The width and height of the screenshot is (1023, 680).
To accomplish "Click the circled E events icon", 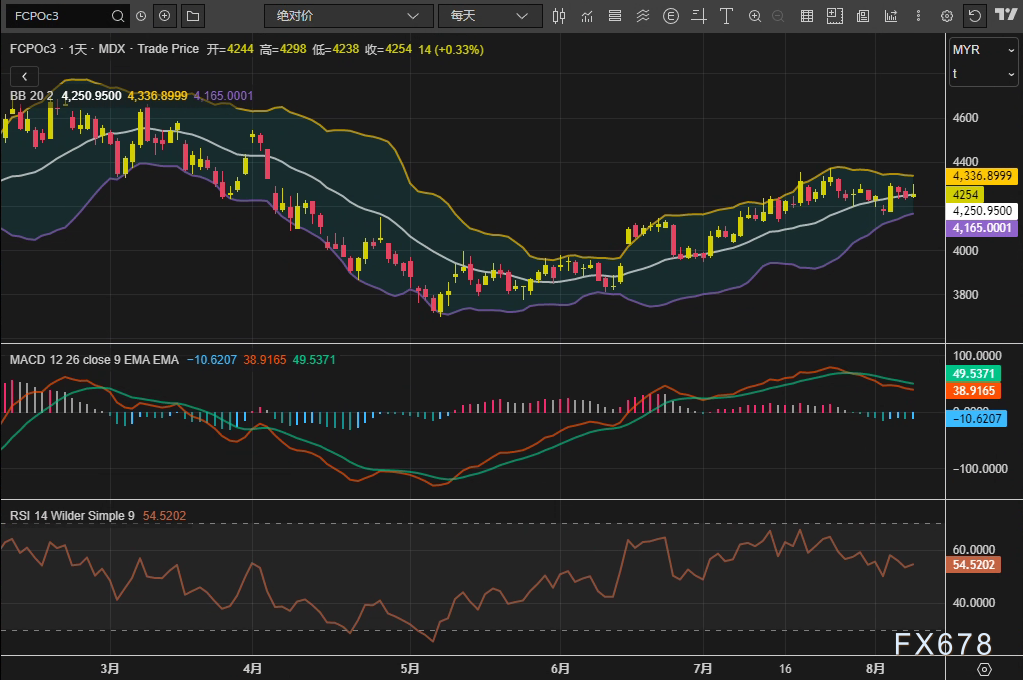I will coord(670,16).
